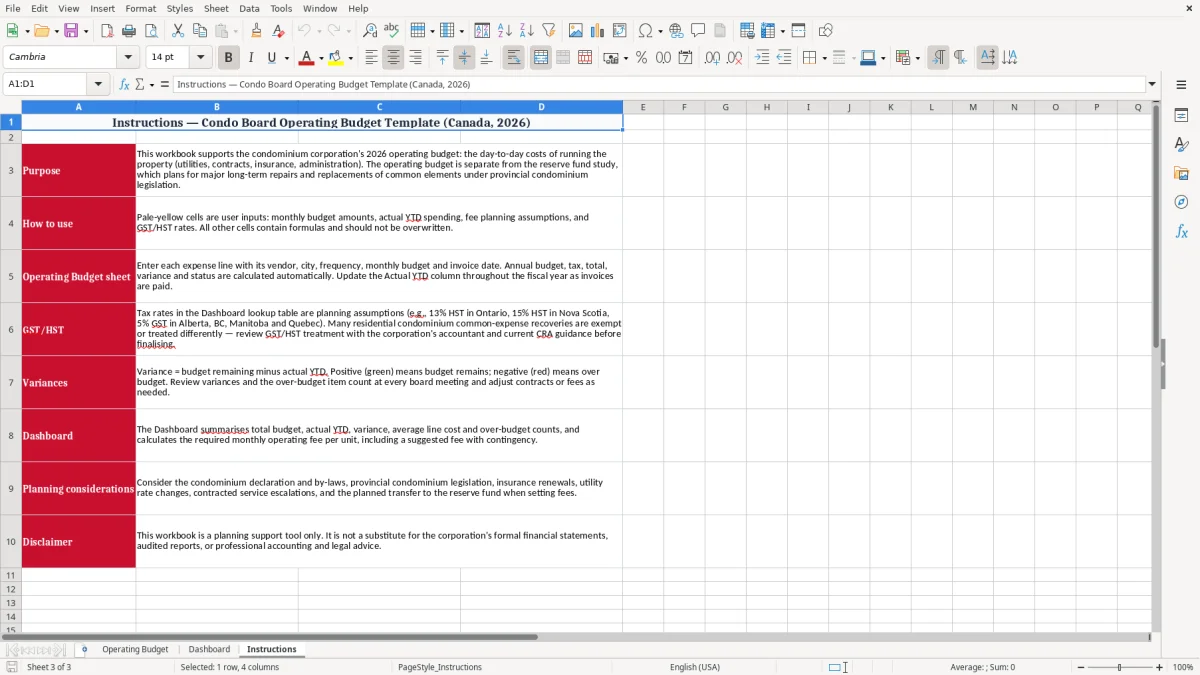Open the Tools menu
This screenshot has height=675, width=1200.
[x=281, y=8]
